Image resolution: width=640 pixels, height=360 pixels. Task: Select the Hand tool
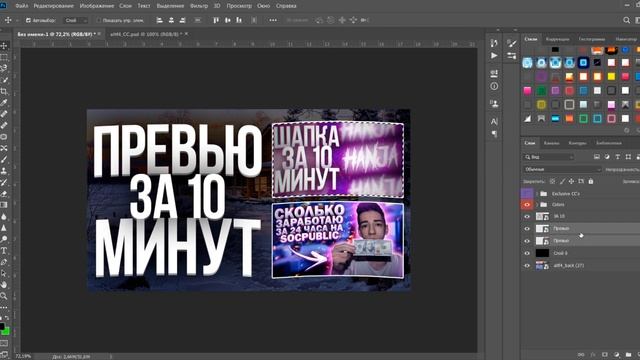click(x=4, y=284)
